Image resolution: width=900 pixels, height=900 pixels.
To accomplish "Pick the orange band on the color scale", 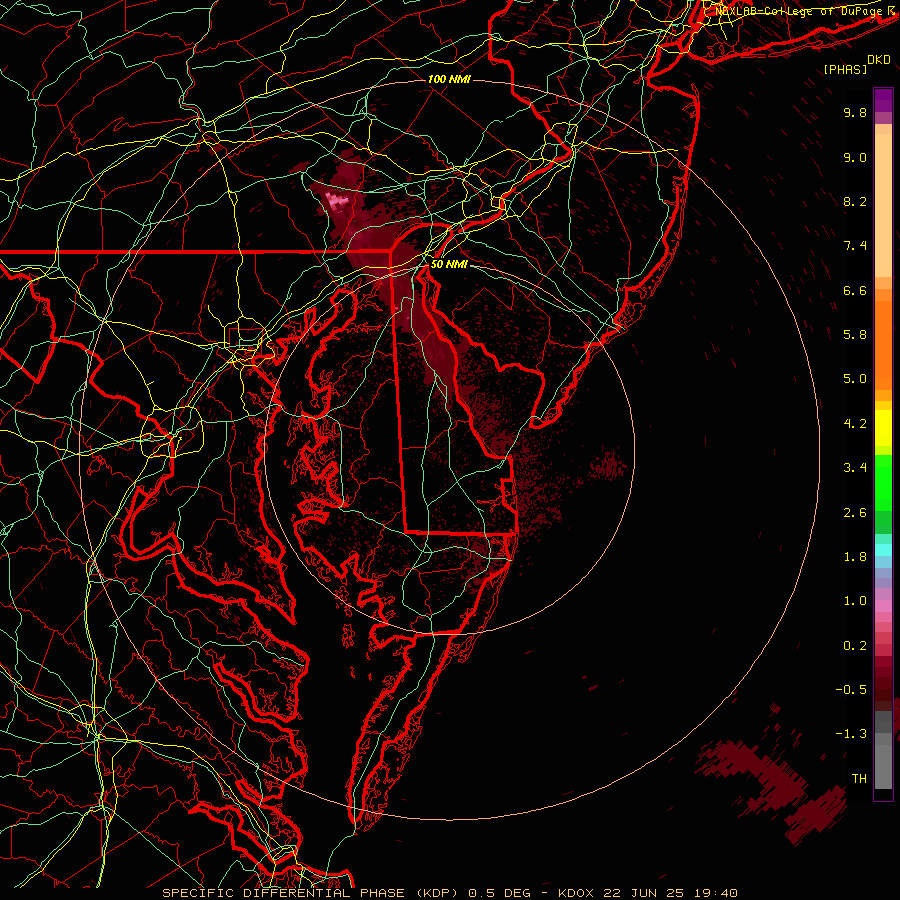I will point(883,344).
